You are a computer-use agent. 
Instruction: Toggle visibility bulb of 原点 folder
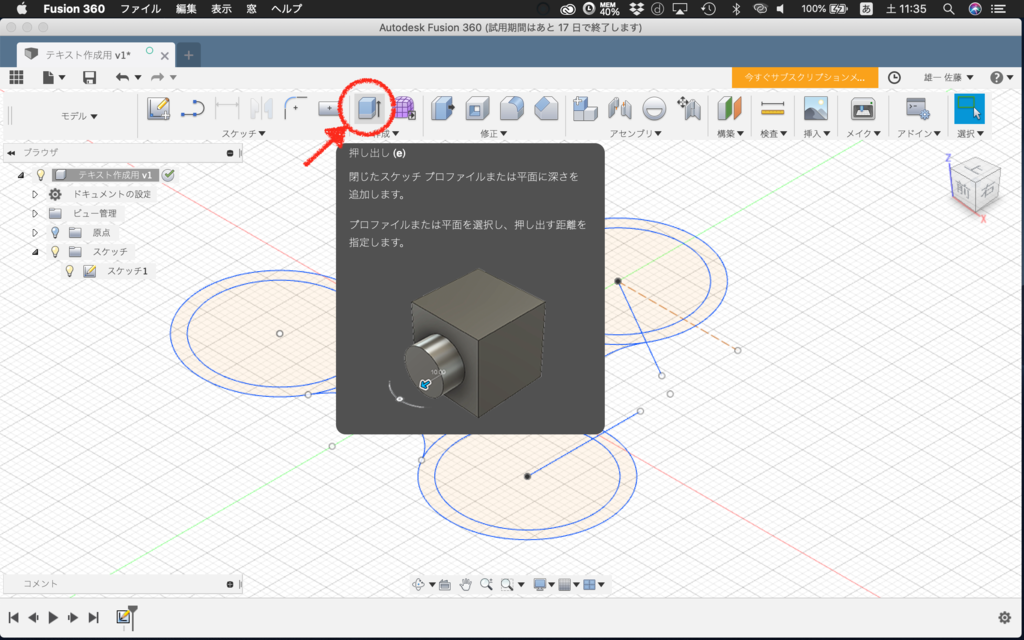pos(56,232)
